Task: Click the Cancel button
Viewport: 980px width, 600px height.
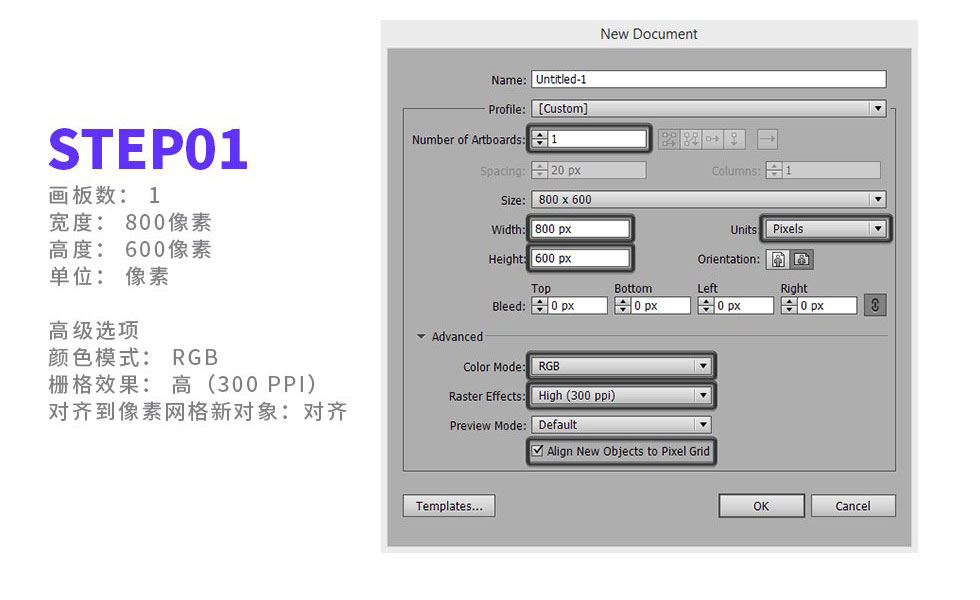Action: (x=853, y=506)
